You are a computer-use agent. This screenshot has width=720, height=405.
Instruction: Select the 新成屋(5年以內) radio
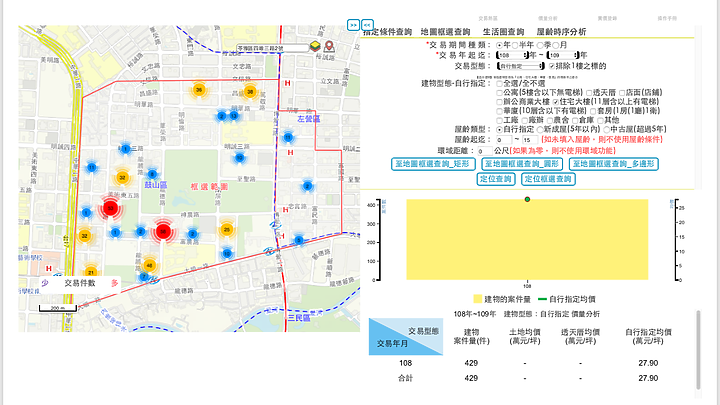[540, 130]
